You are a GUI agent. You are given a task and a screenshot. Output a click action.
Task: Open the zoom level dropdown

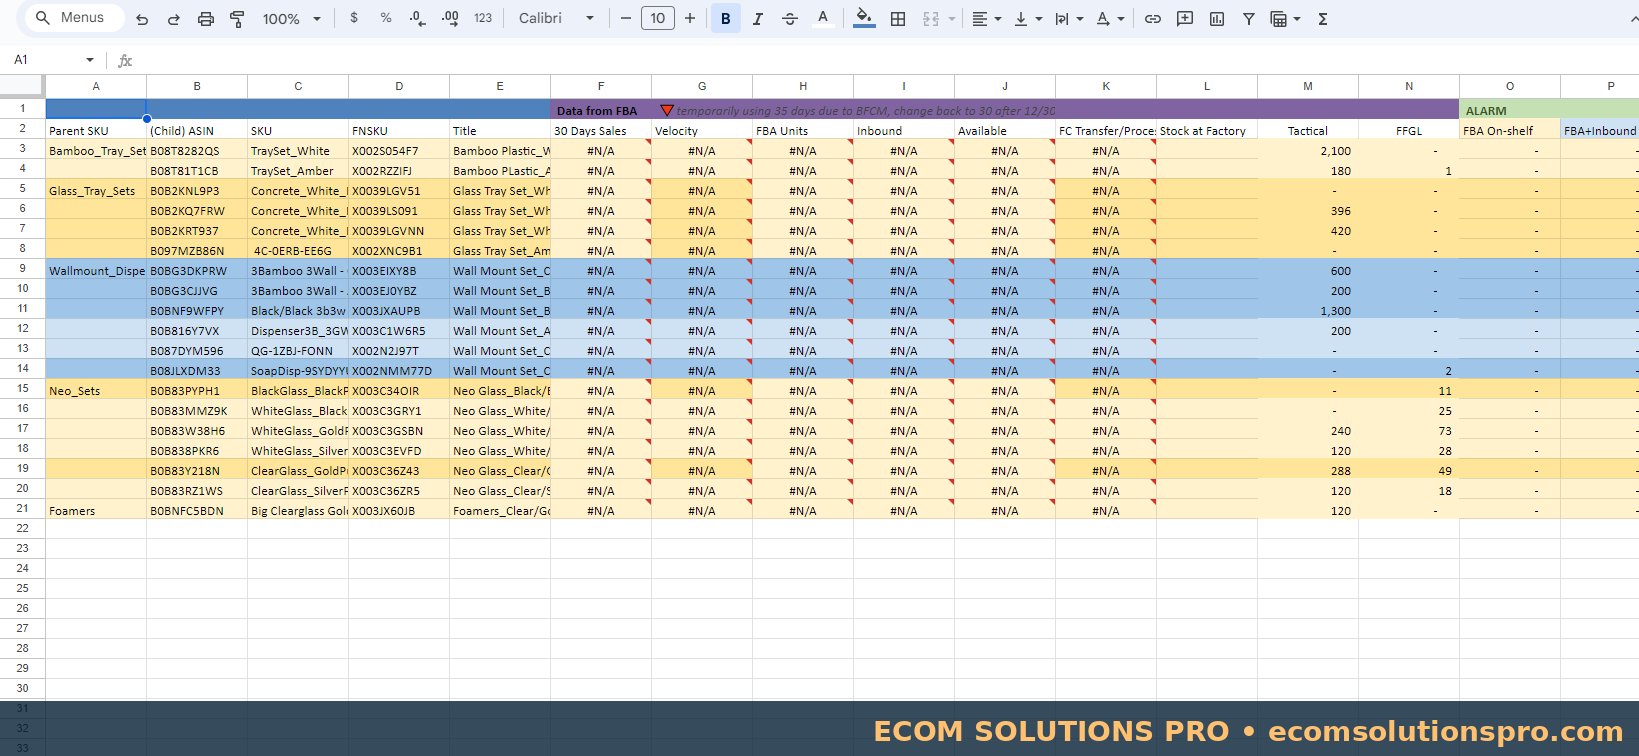pos(292,19)
